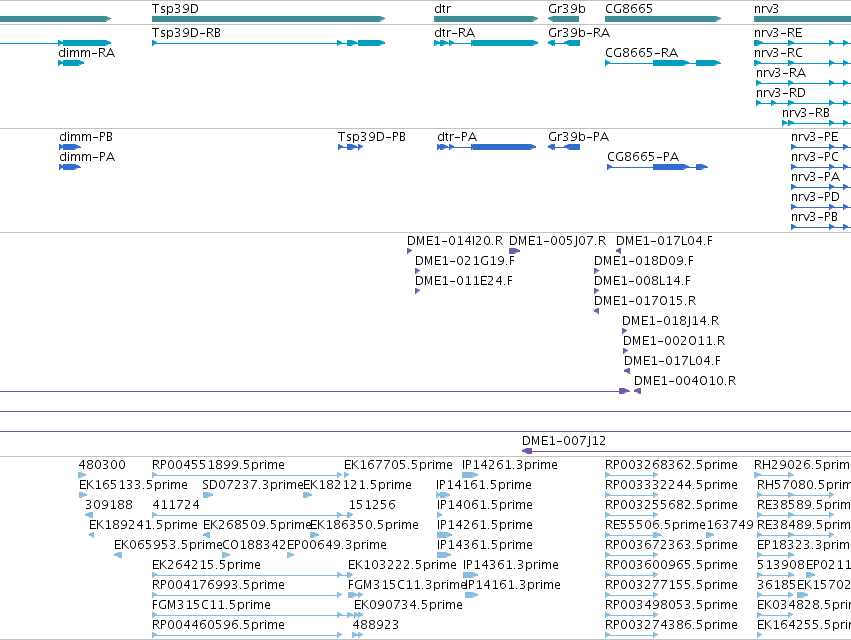Click the DME1-017O15.R label
Viewport: 851px width, 640px height.
645,301
